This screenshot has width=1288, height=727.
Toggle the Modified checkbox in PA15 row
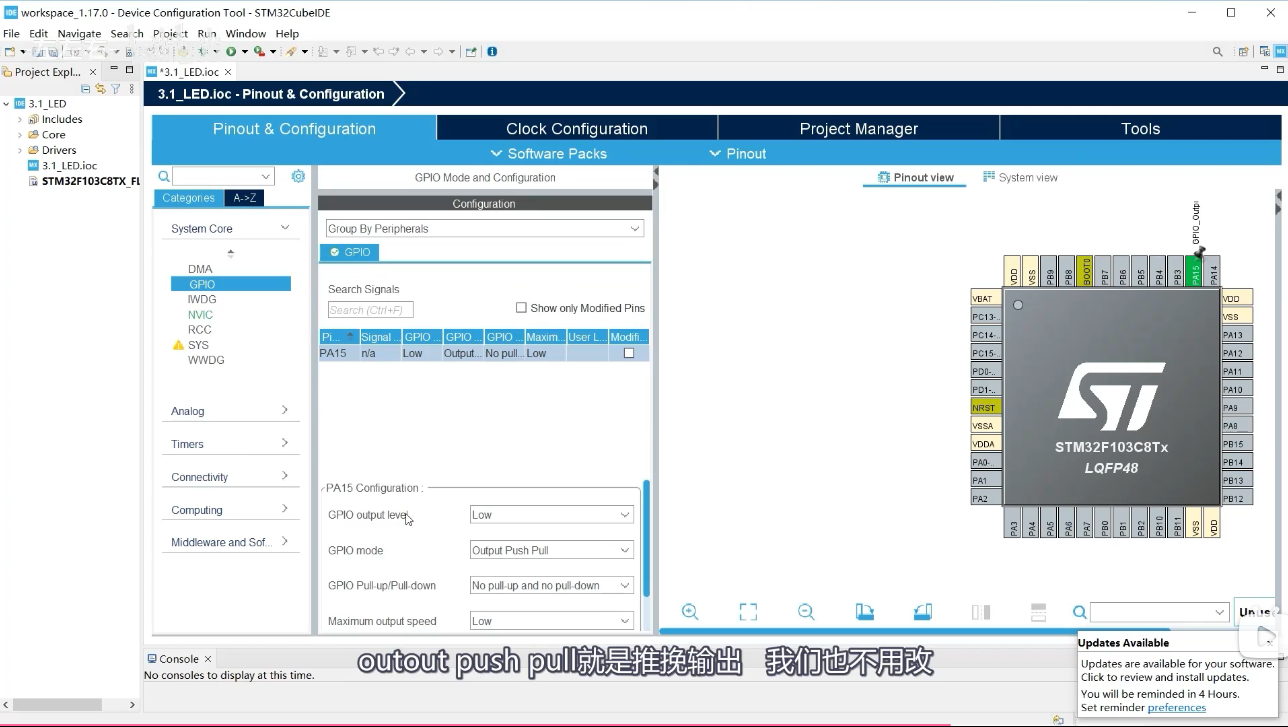(x=629, y=353)
